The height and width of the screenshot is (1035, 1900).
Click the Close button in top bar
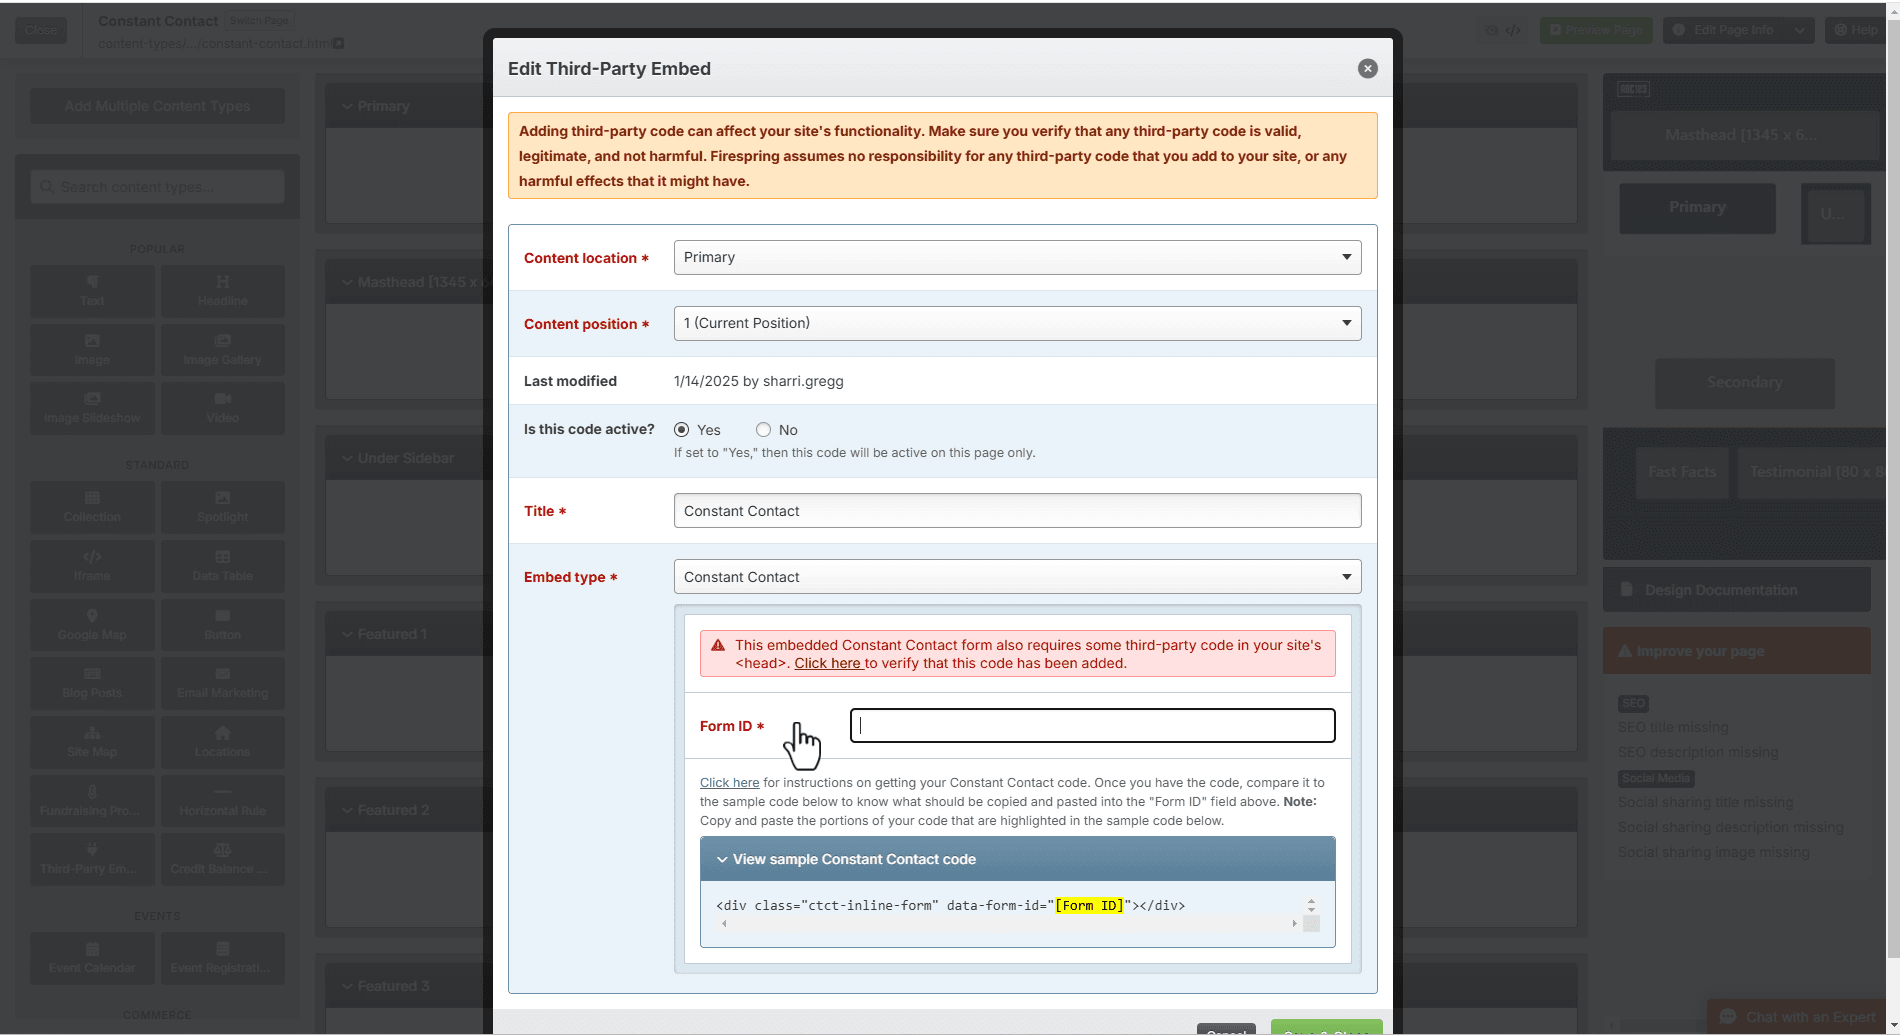(41, 30)
